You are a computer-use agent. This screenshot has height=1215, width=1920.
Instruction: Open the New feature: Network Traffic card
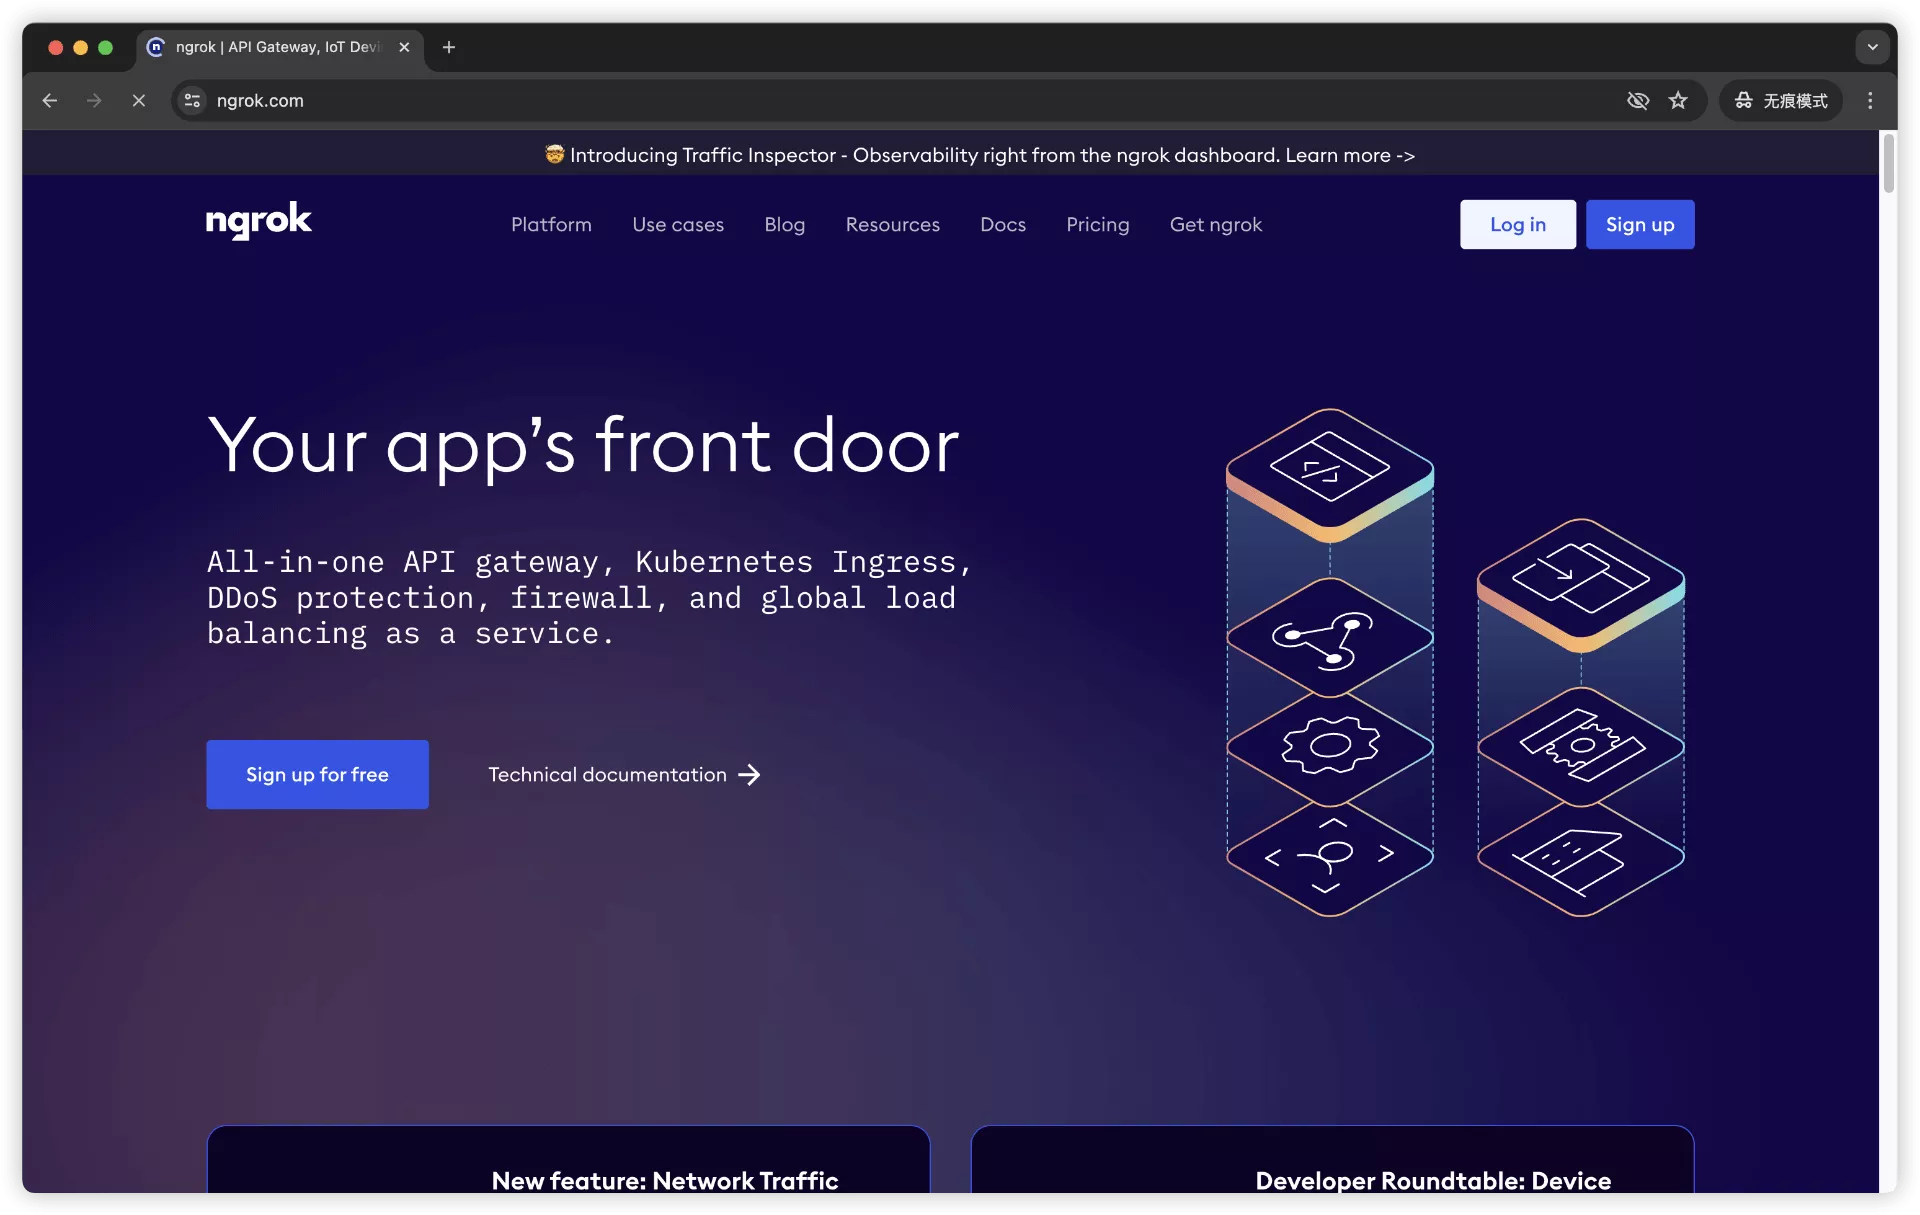[x=568, y=1160]
